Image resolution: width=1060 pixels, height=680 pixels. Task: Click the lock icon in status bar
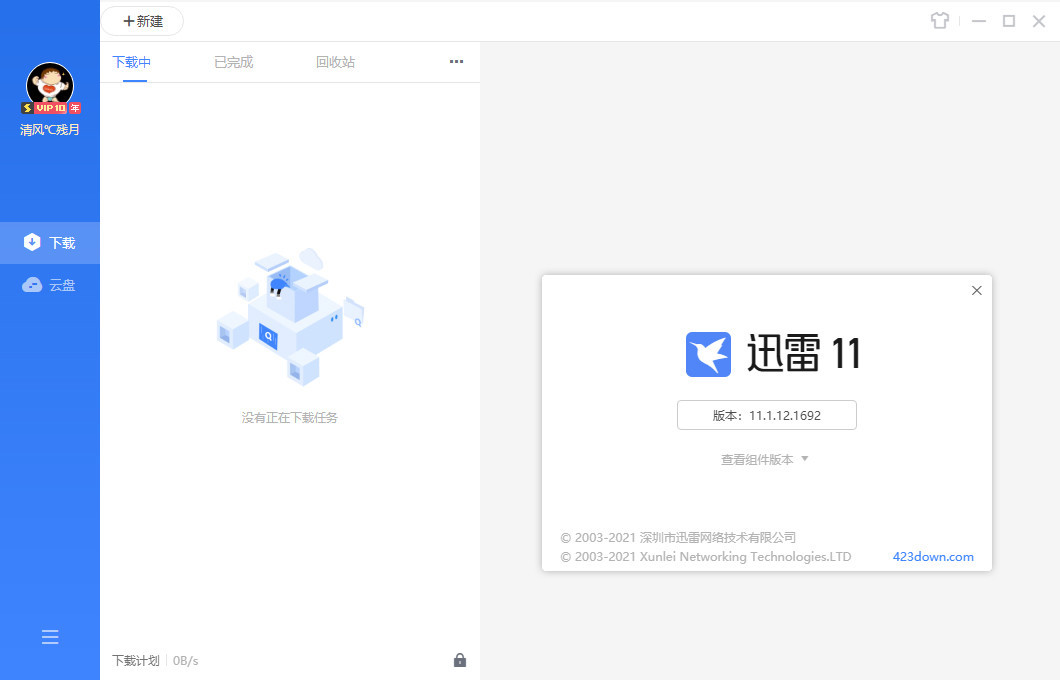(460, 660)
